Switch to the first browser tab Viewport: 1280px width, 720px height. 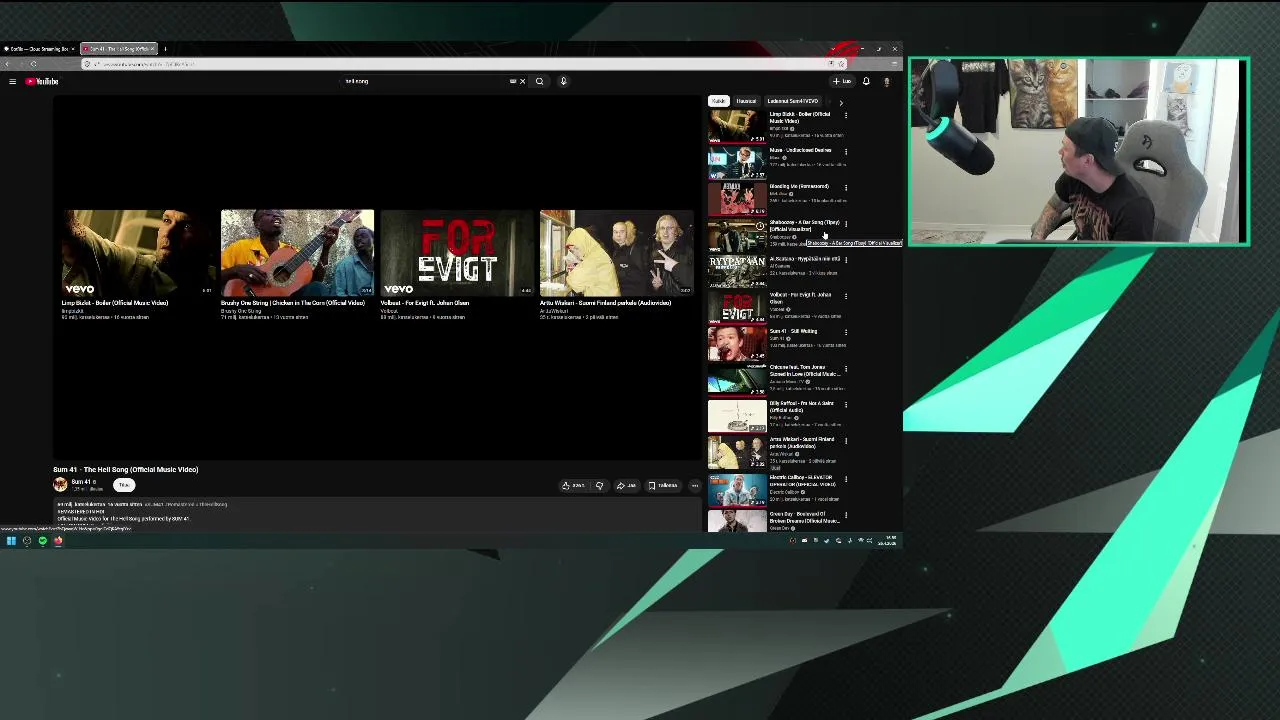pos(38,48)
